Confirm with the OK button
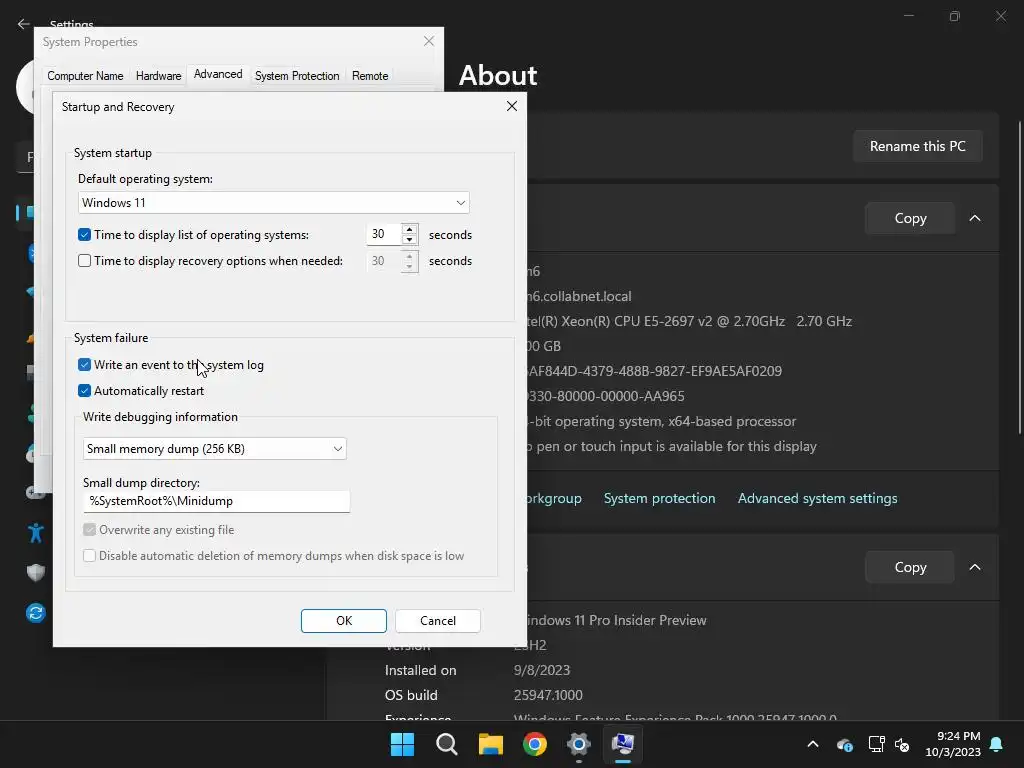The image size is (1024, 768). pyautogui.click(x=344, y=620)
